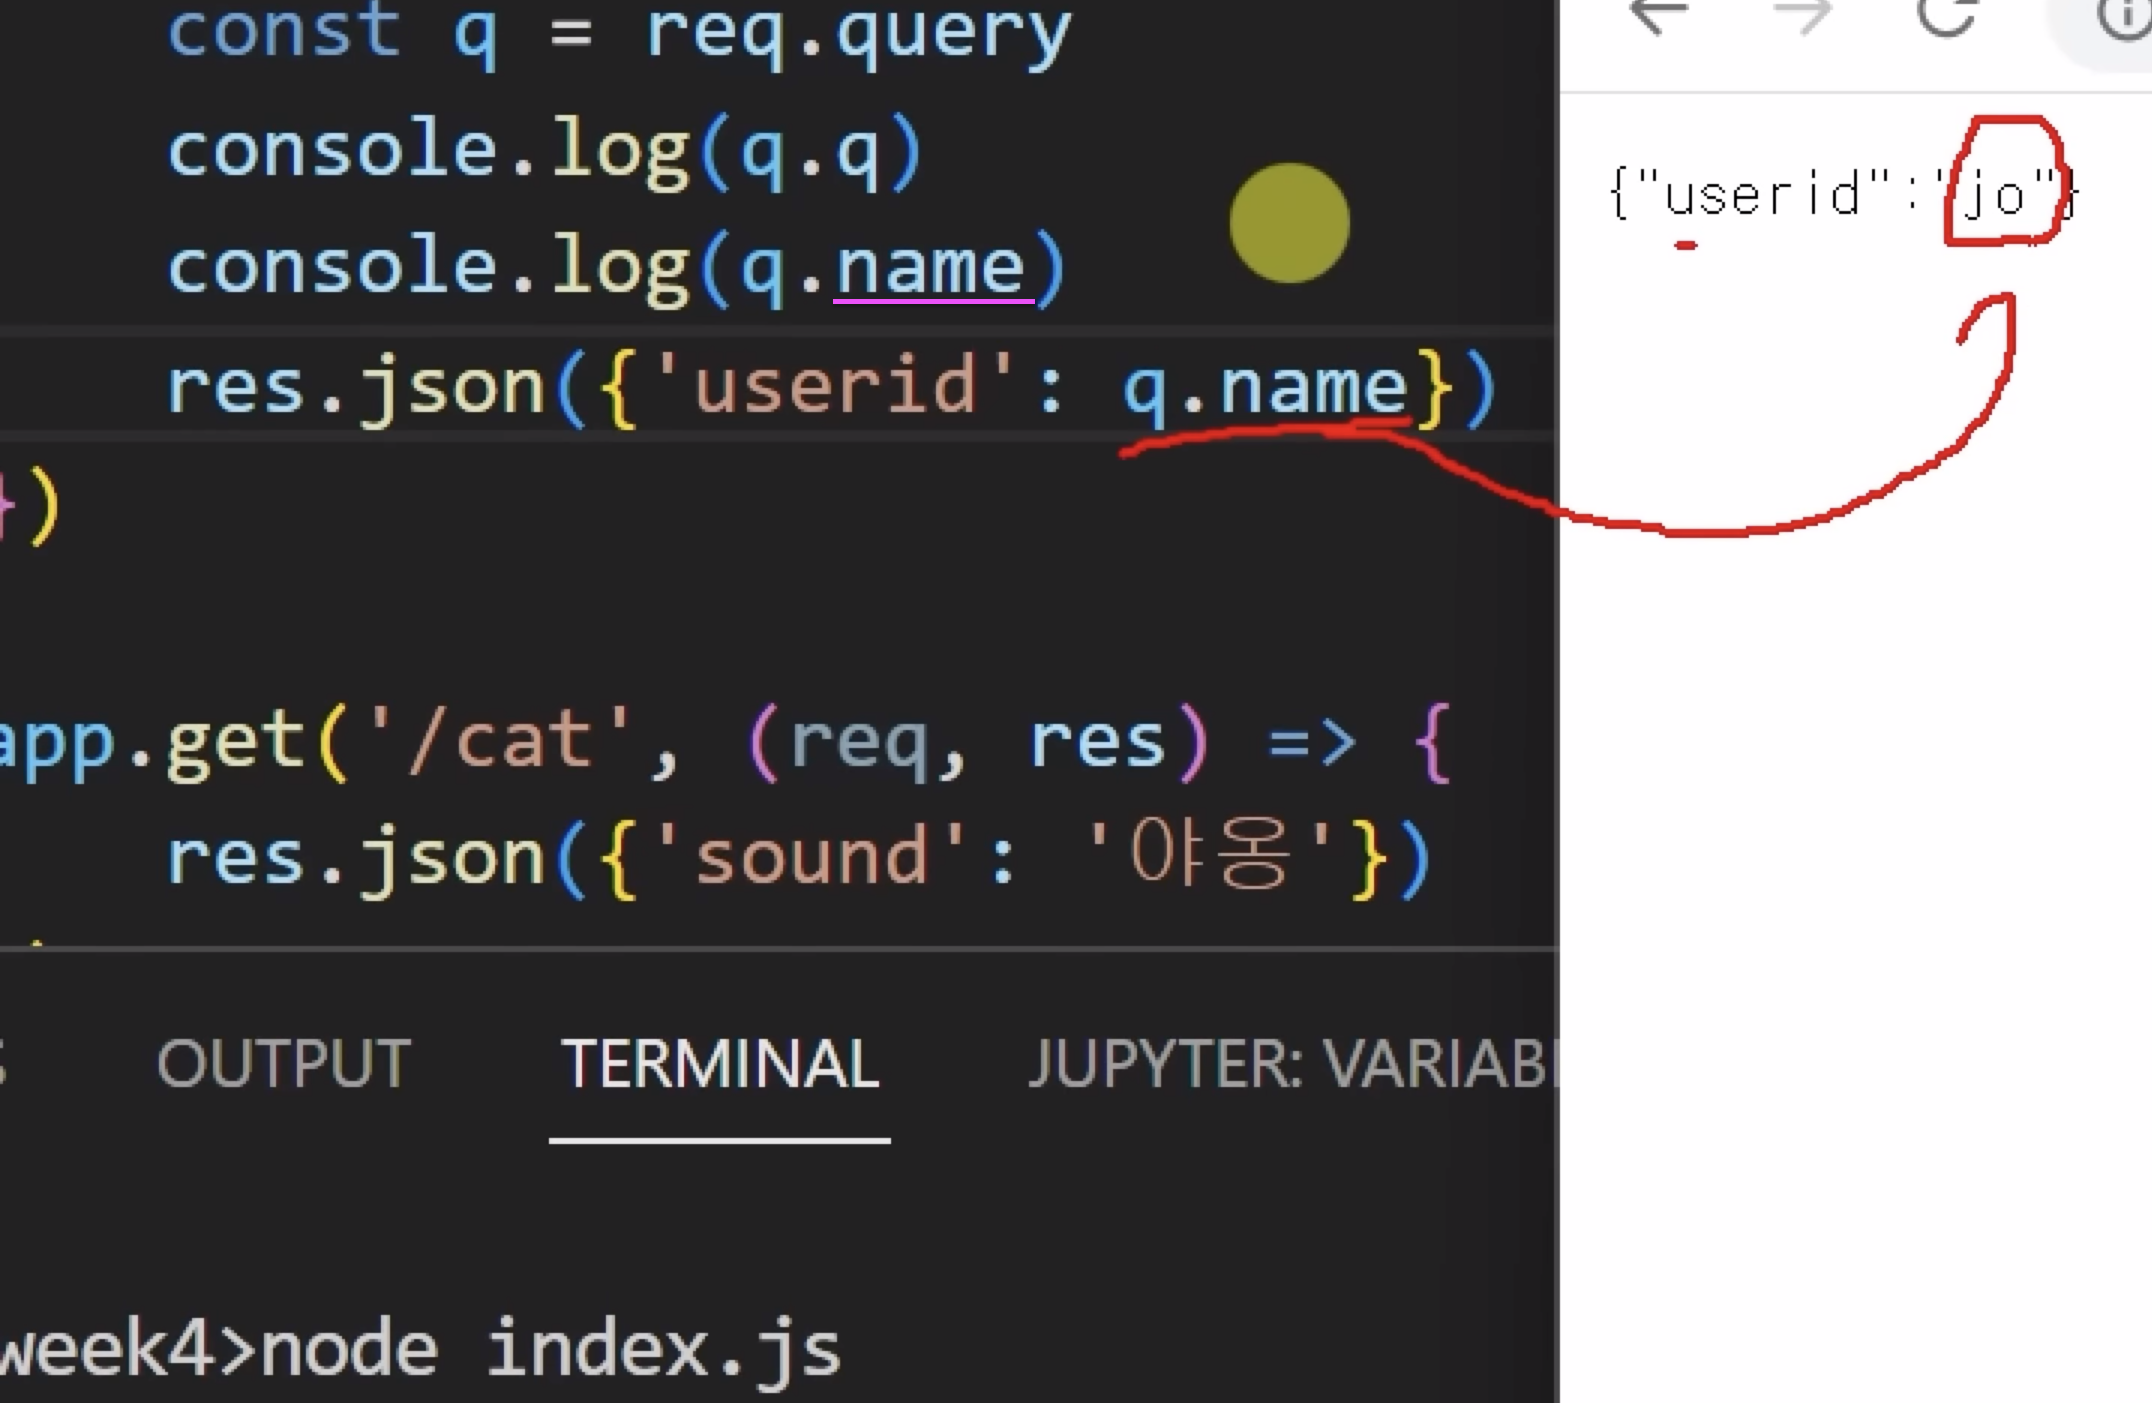Click the yellow cursor highlight circle
The height and width of the screenshot is (1403, 2152).
(1289, 223)
